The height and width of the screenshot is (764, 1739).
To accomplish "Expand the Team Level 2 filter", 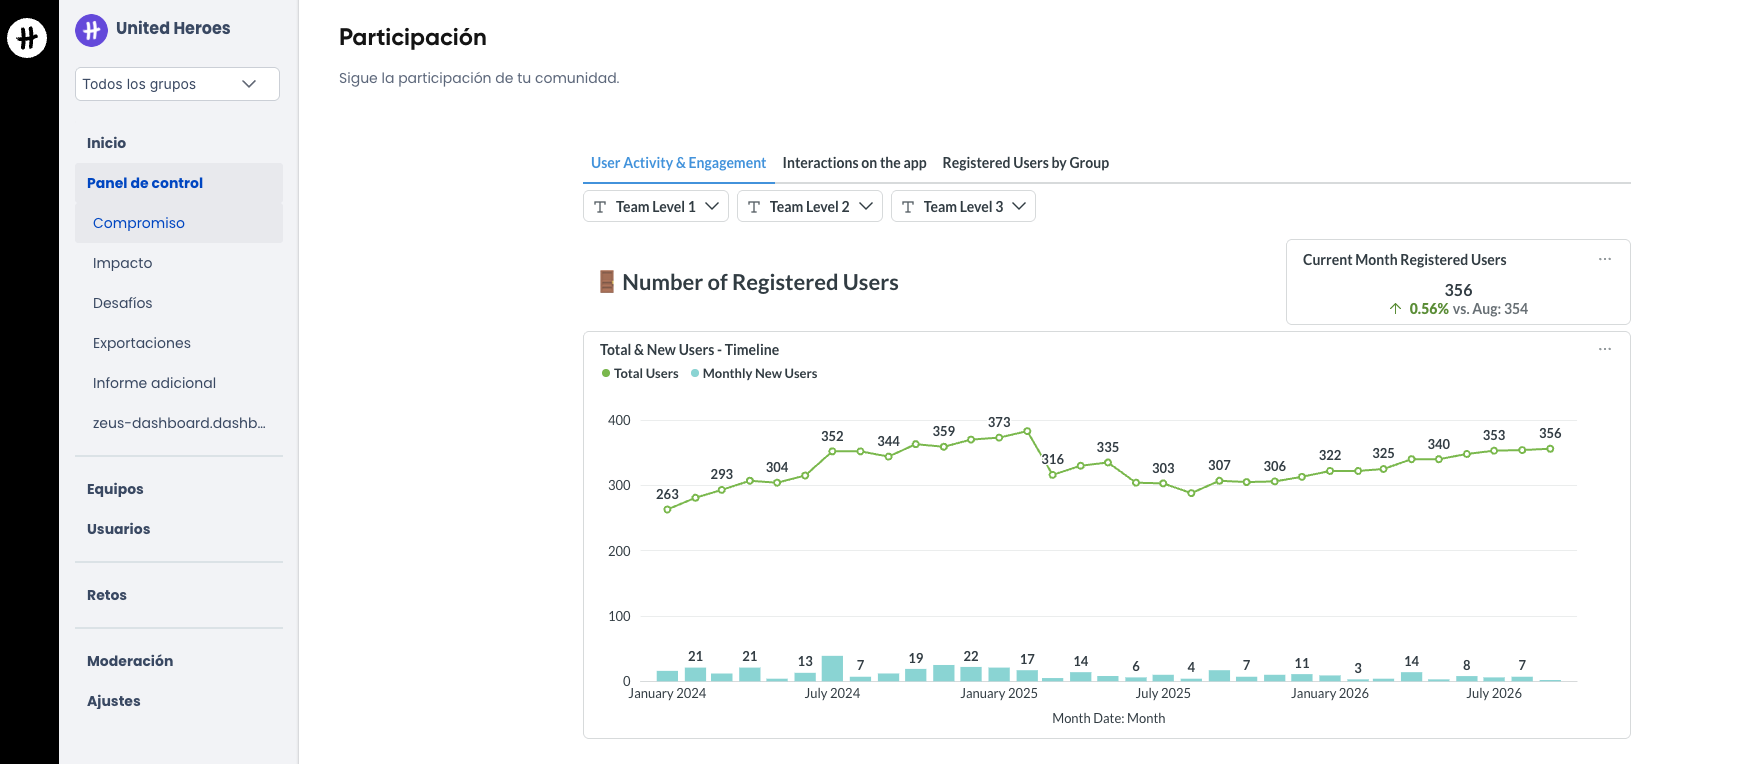I will click(x=810, y=207).
